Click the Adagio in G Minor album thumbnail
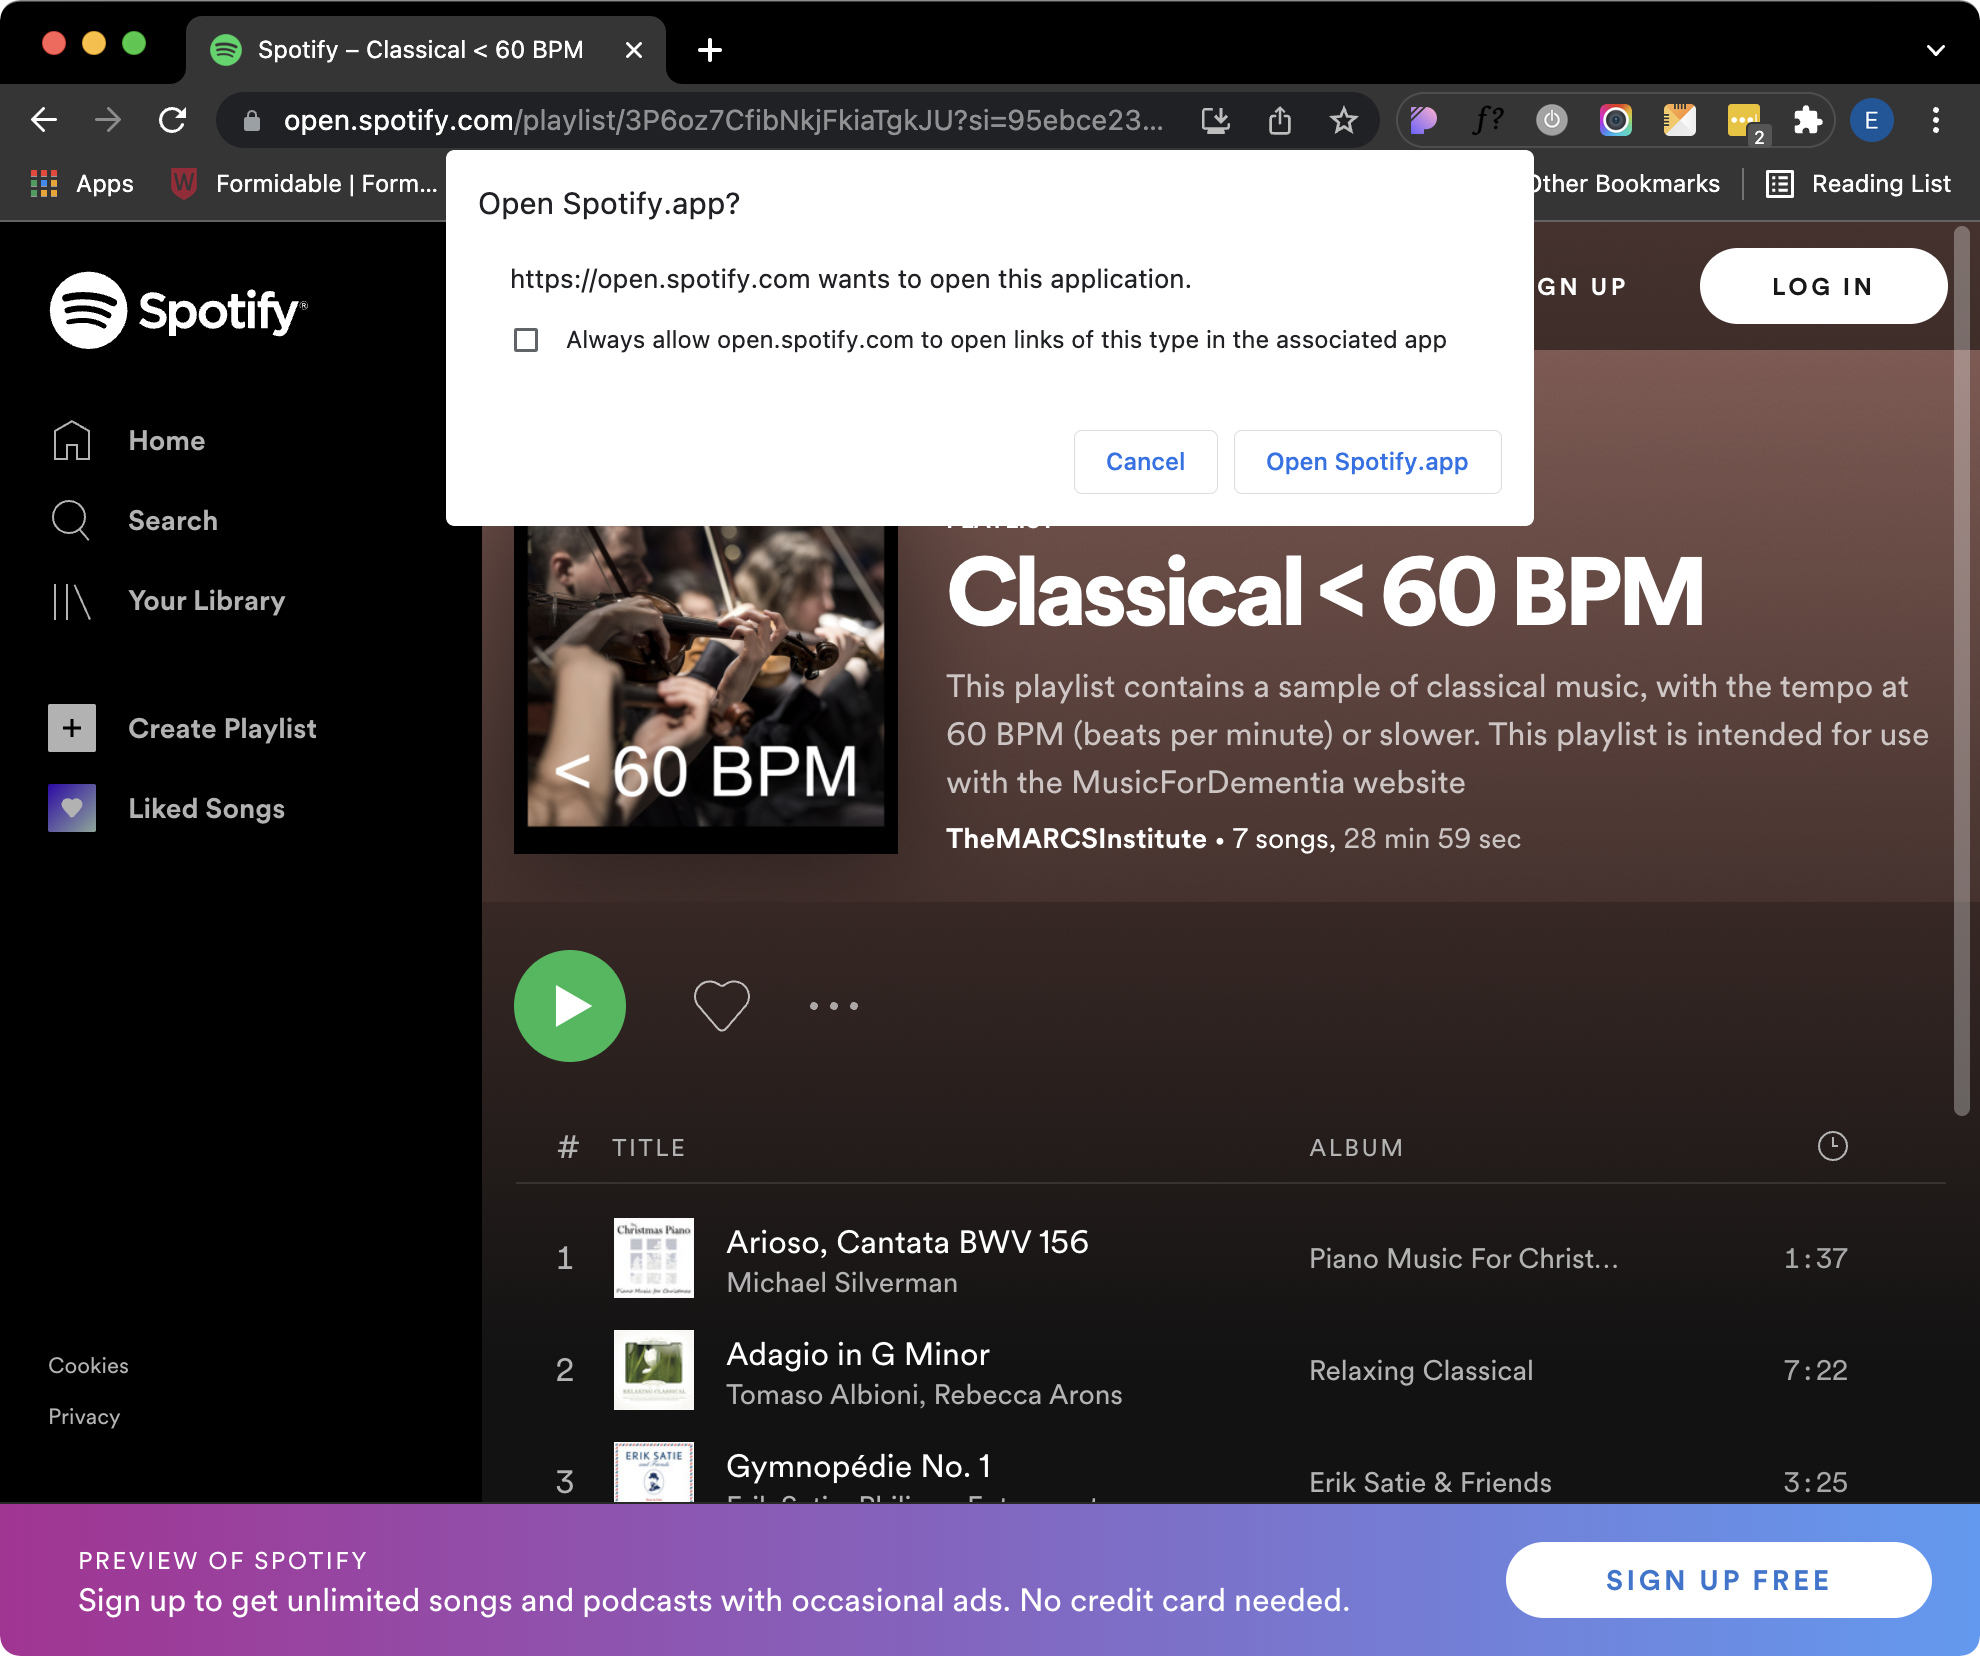 coord(654,1370)
